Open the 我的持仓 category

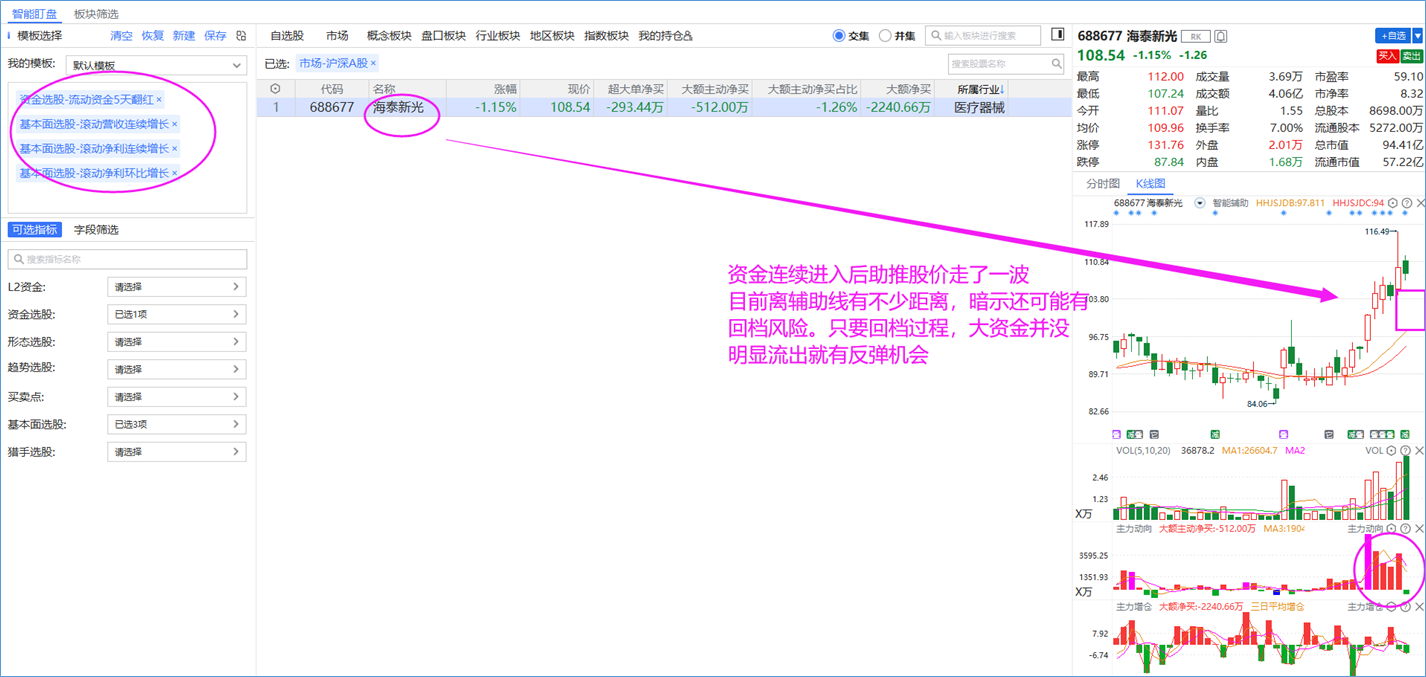click(x=665, y=36)
